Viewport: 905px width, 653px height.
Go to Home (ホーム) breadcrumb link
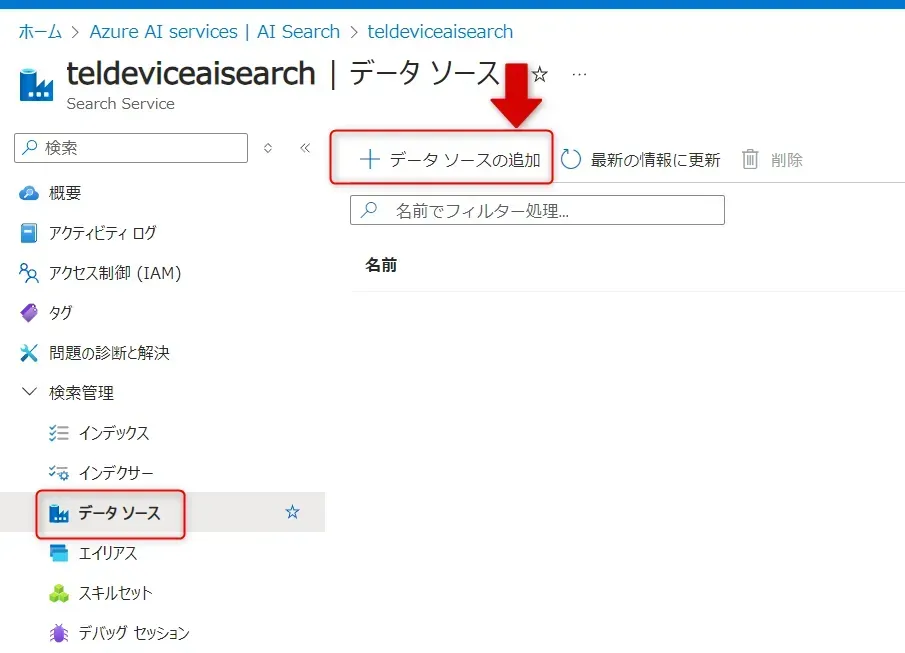point(40,32)
